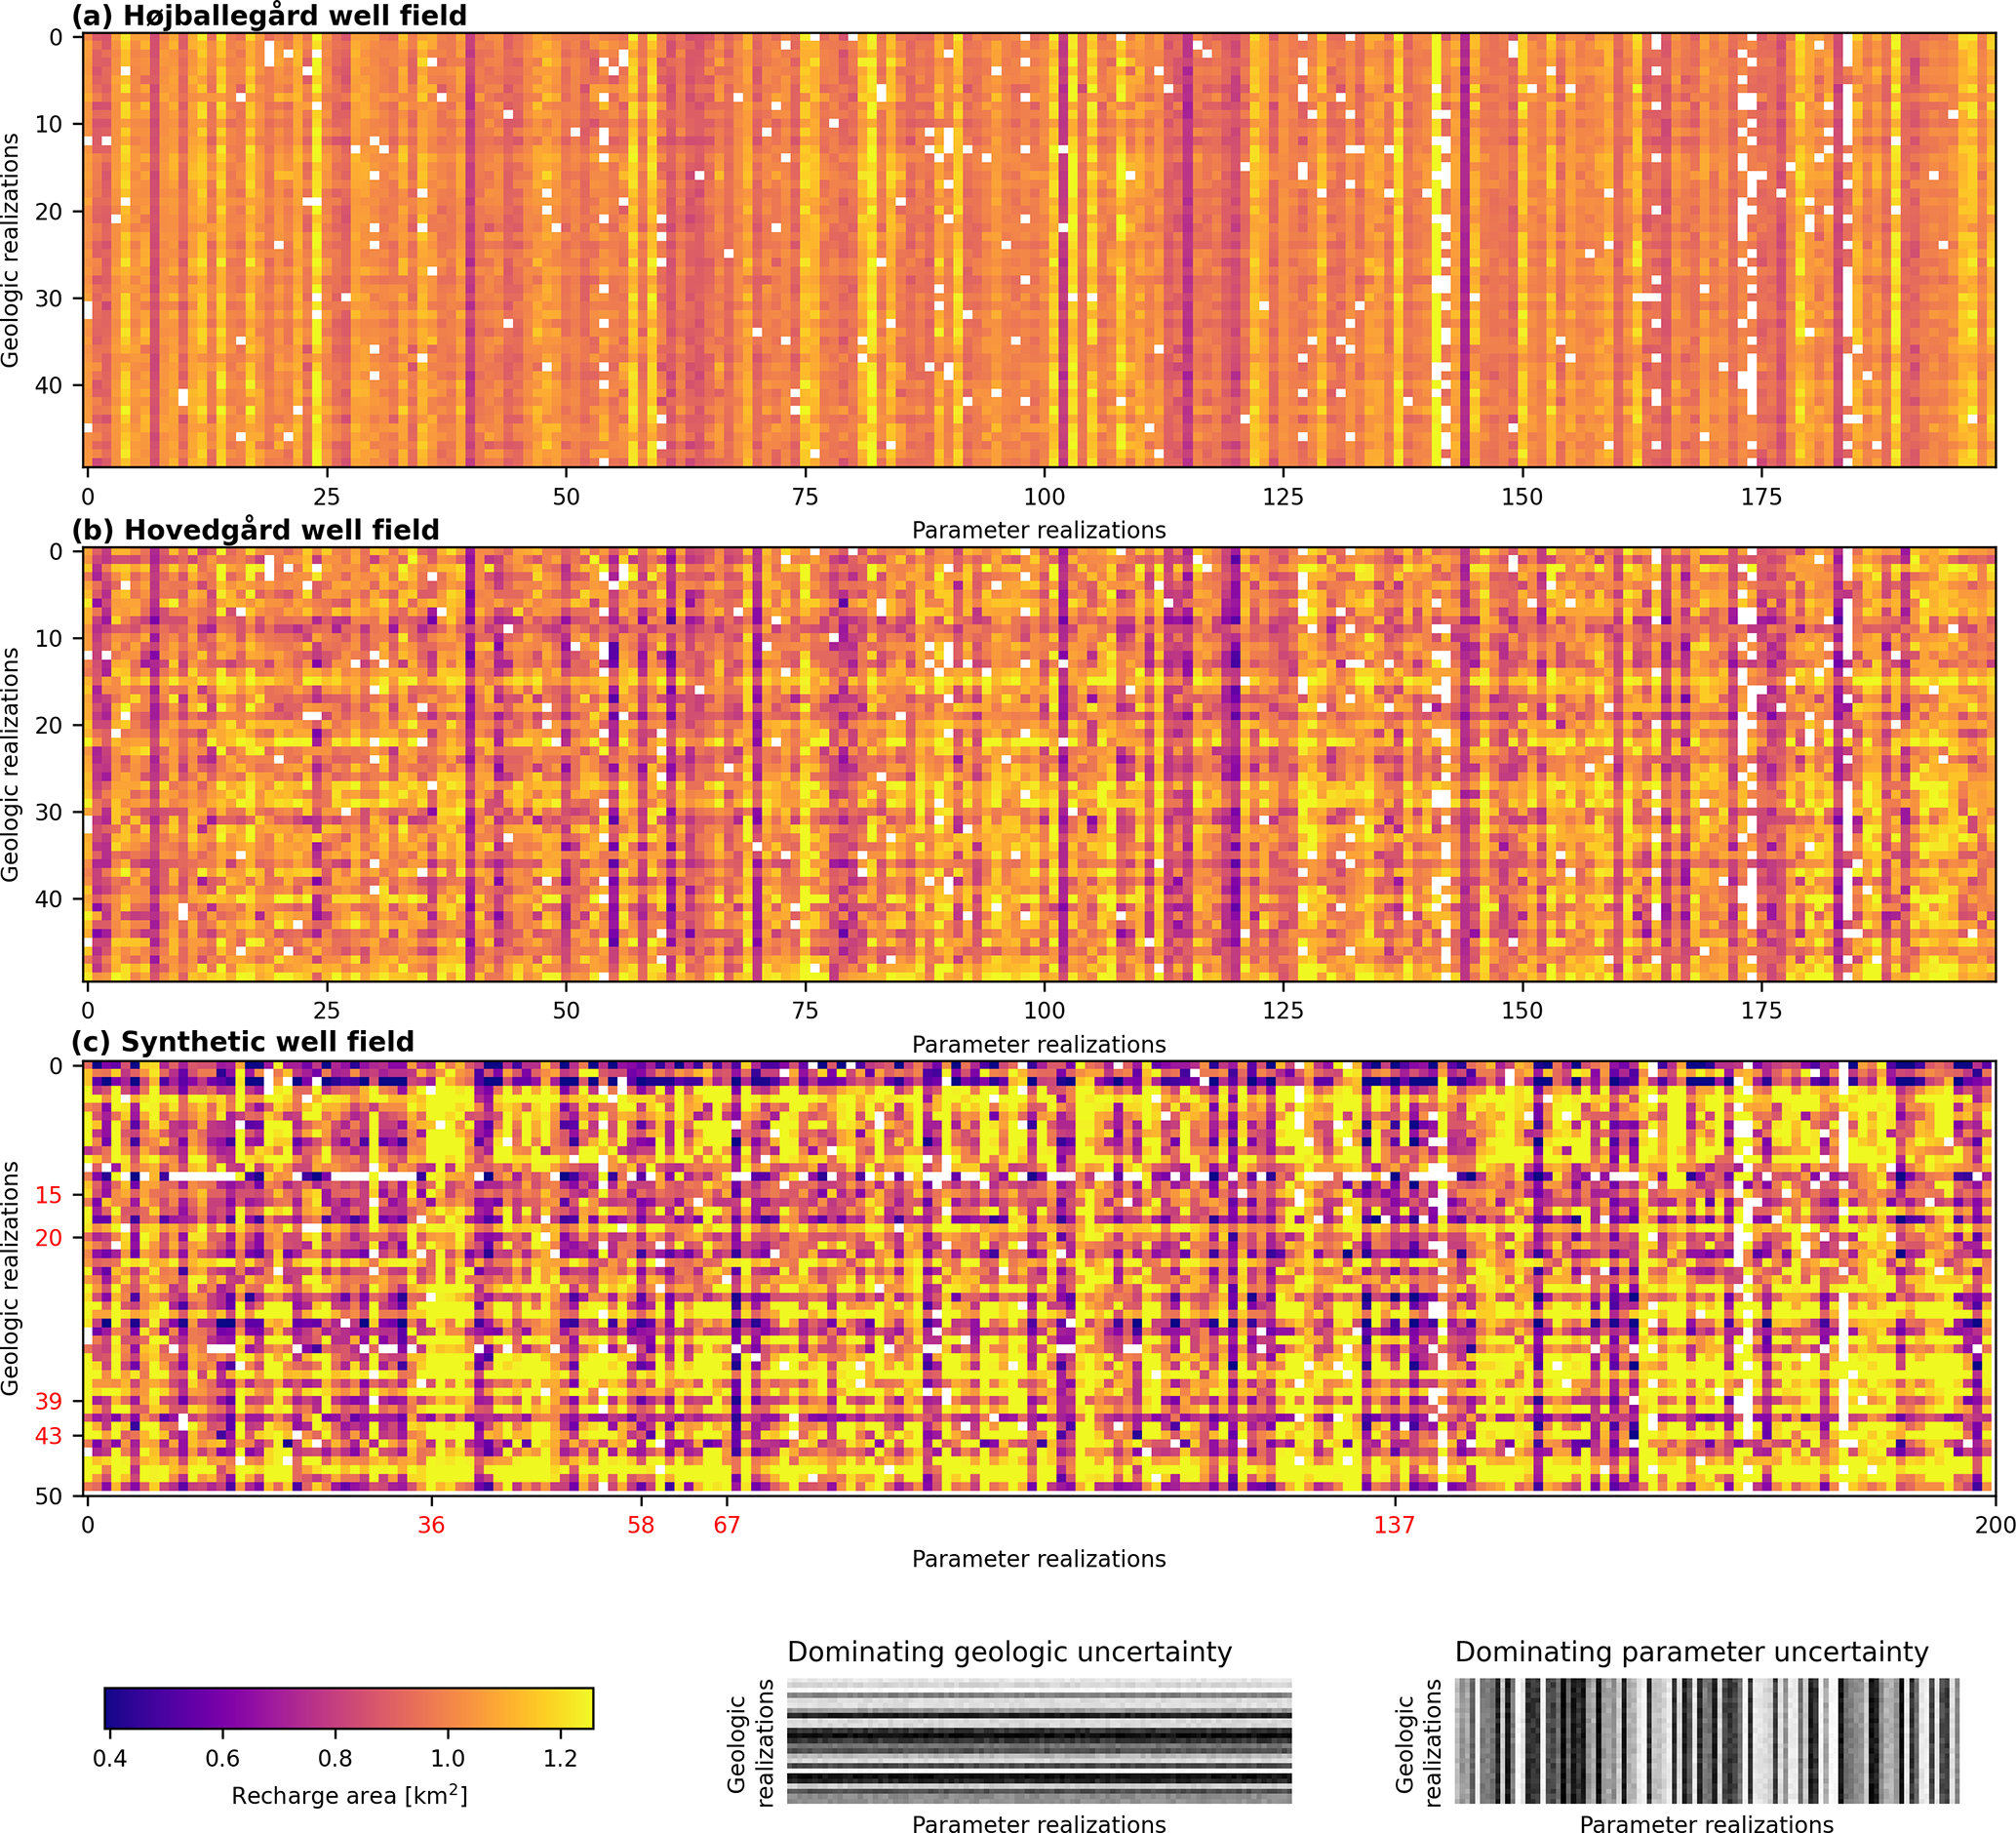Click red tick label 58
This screenshot has height=1833, width=2016.
[641, 1525]
